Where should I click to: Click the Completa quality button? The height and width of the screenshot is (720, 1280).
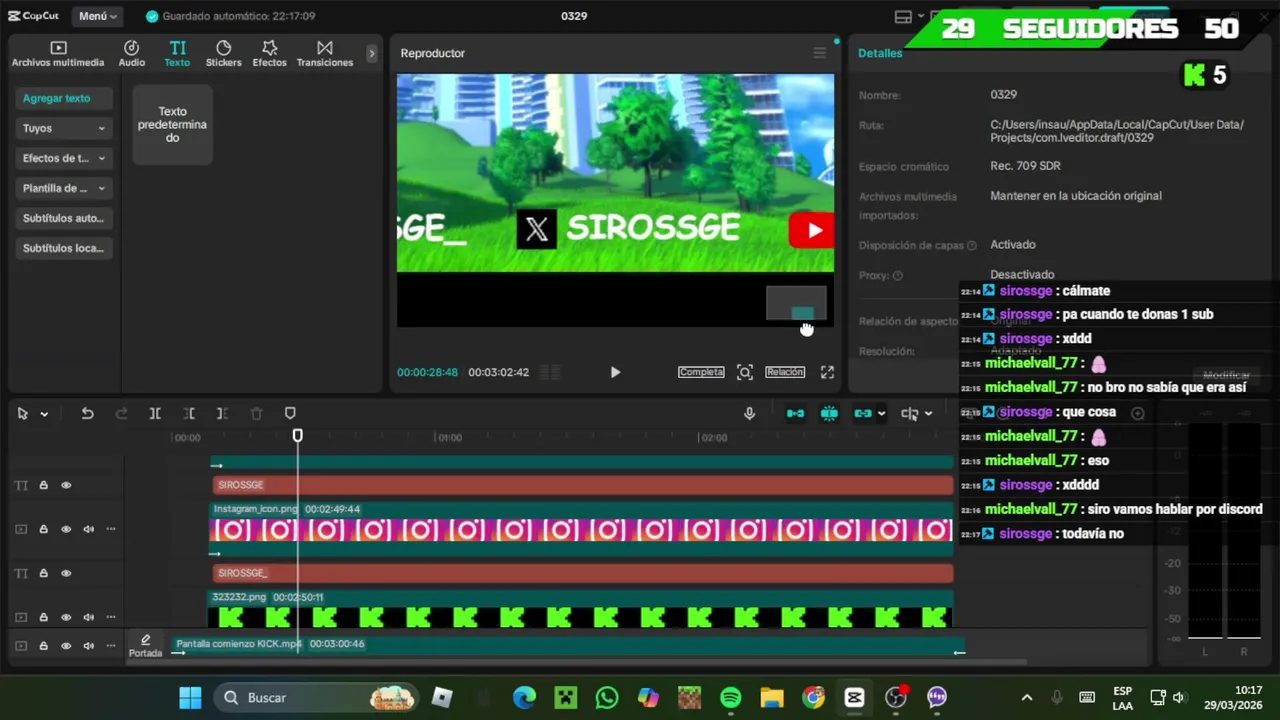701,372
